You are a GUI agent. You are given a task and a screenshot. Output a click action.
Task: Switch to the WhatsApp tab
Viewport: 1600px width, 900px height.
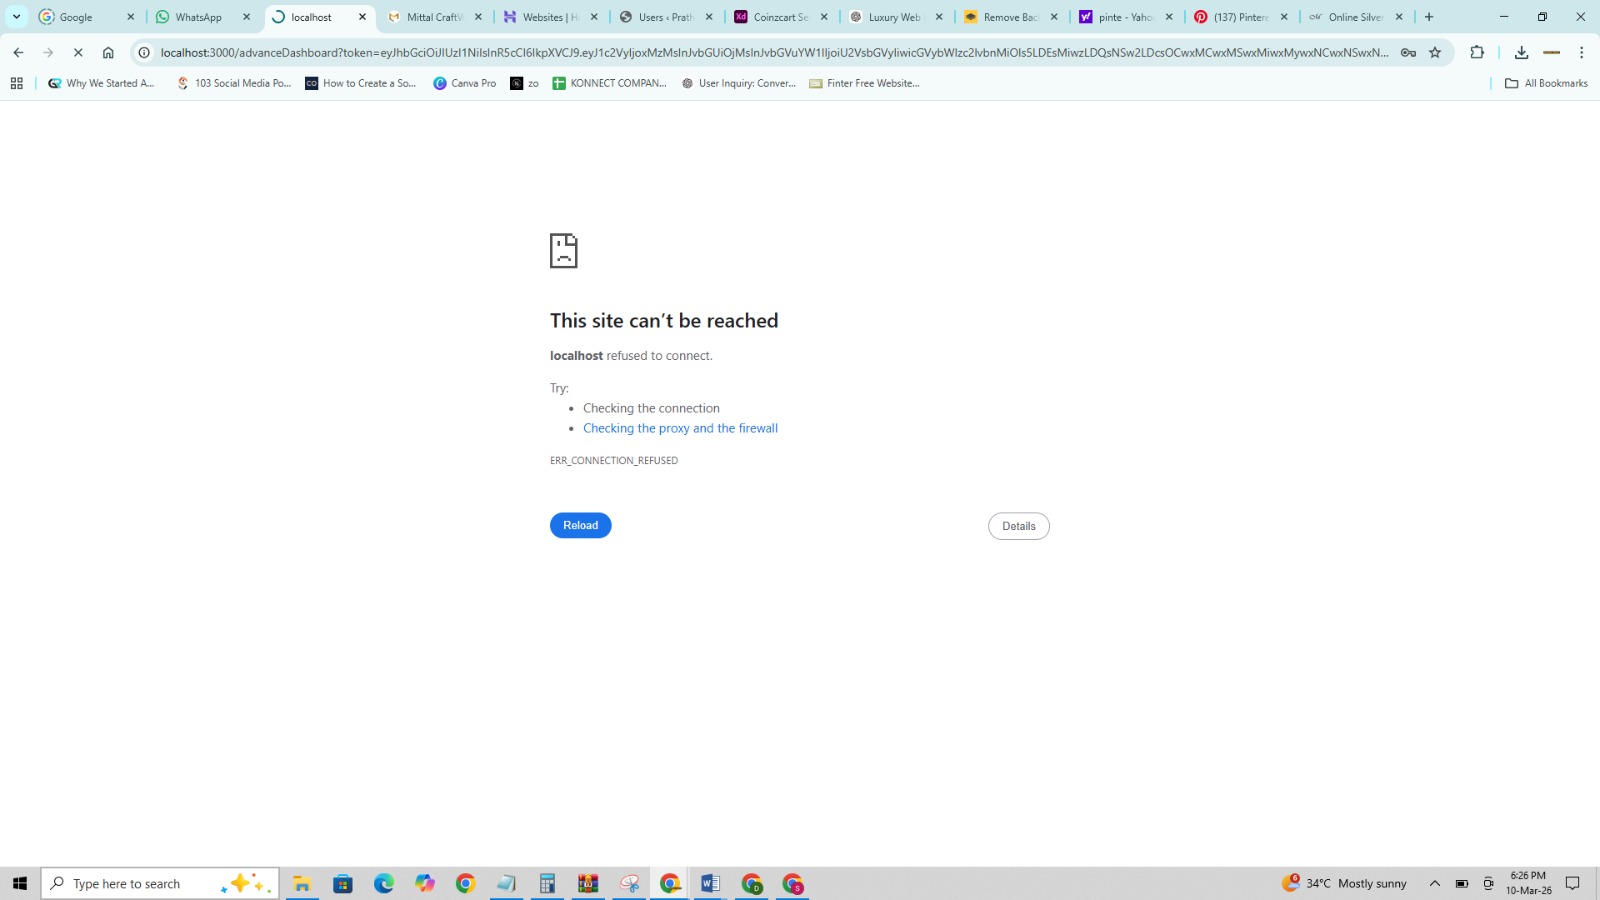pos(199,17)
